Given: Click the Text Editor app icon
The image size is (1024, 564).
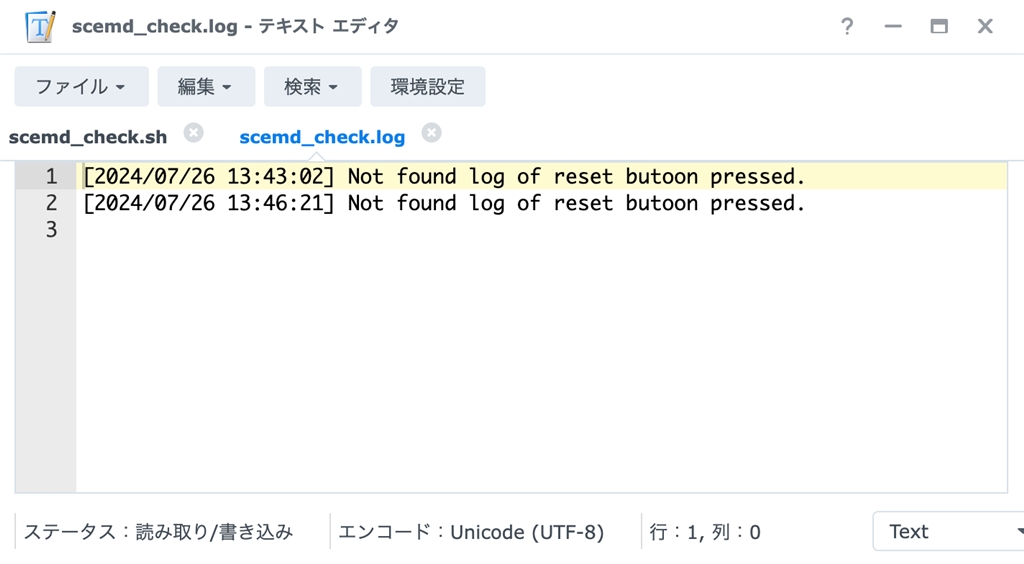Looking at the screenshot, I should [x=40, y=27].
